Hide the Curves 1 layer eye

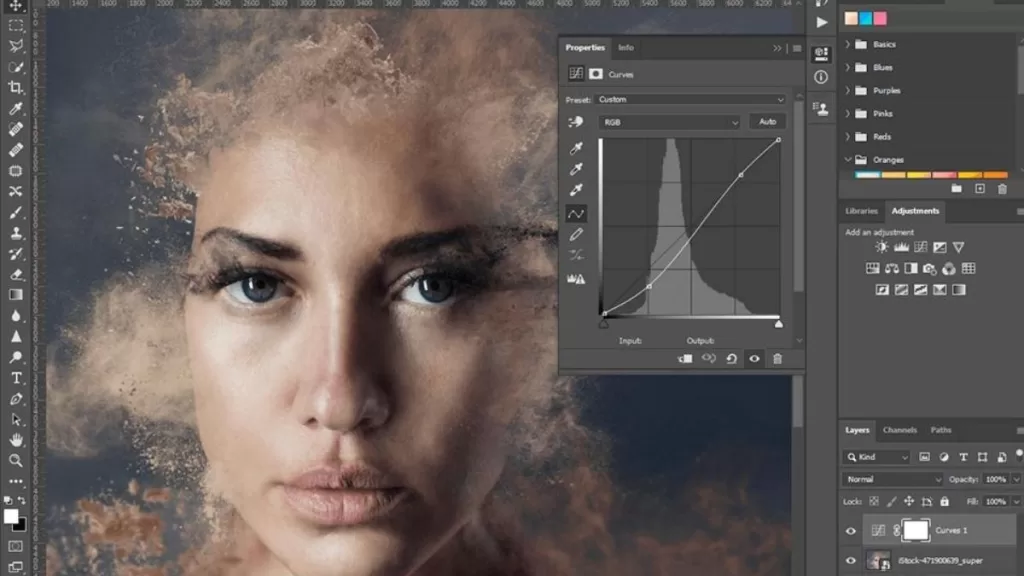tap(850, 530)
